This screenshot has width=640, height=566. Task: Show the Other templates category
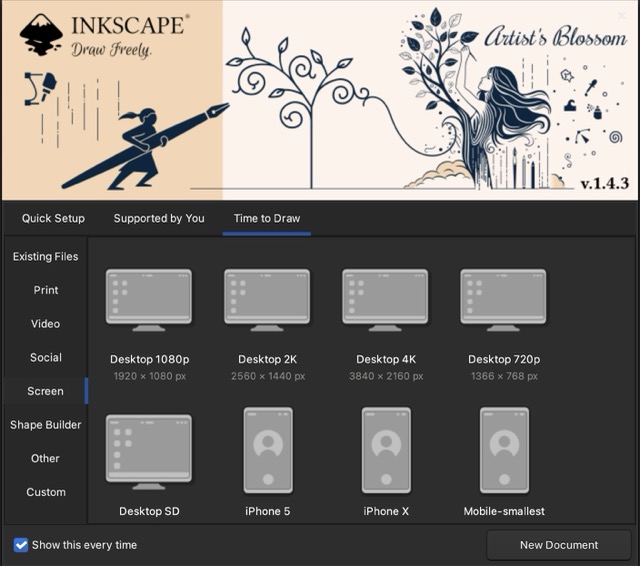pyautogui.click(x=46, y=458)
